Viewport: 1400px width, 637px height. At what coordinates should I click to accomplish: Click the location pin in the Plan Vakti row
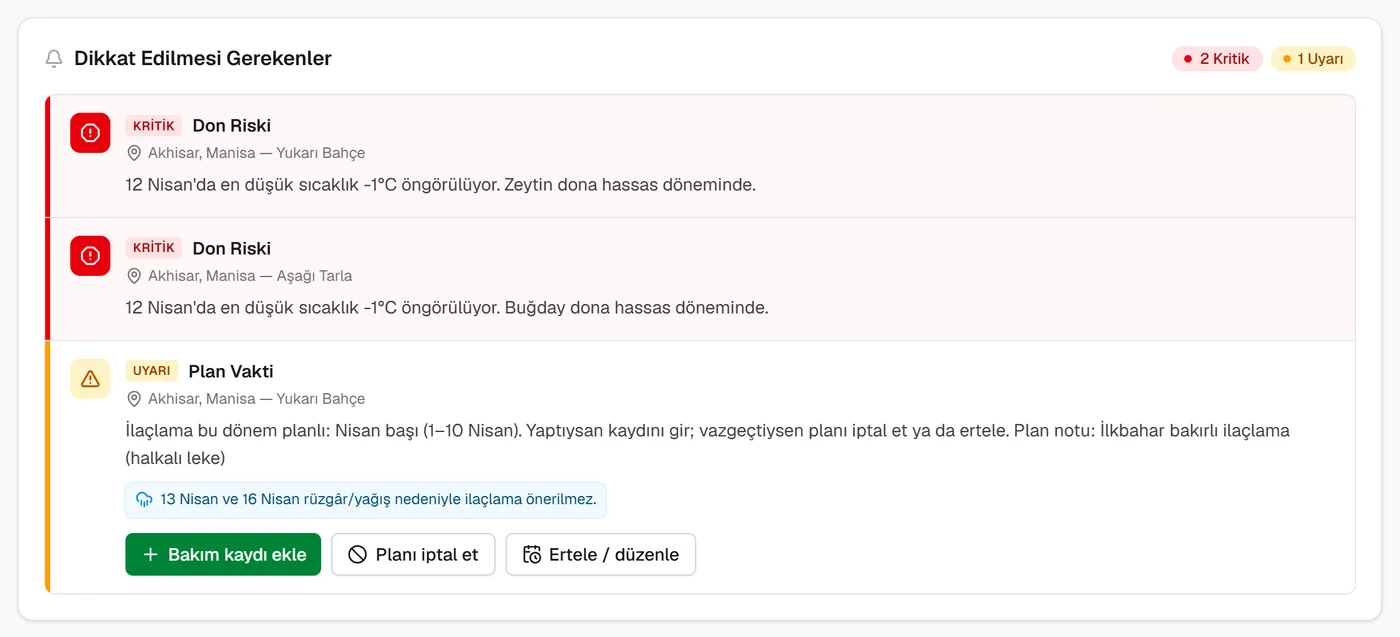click(134, 399)
